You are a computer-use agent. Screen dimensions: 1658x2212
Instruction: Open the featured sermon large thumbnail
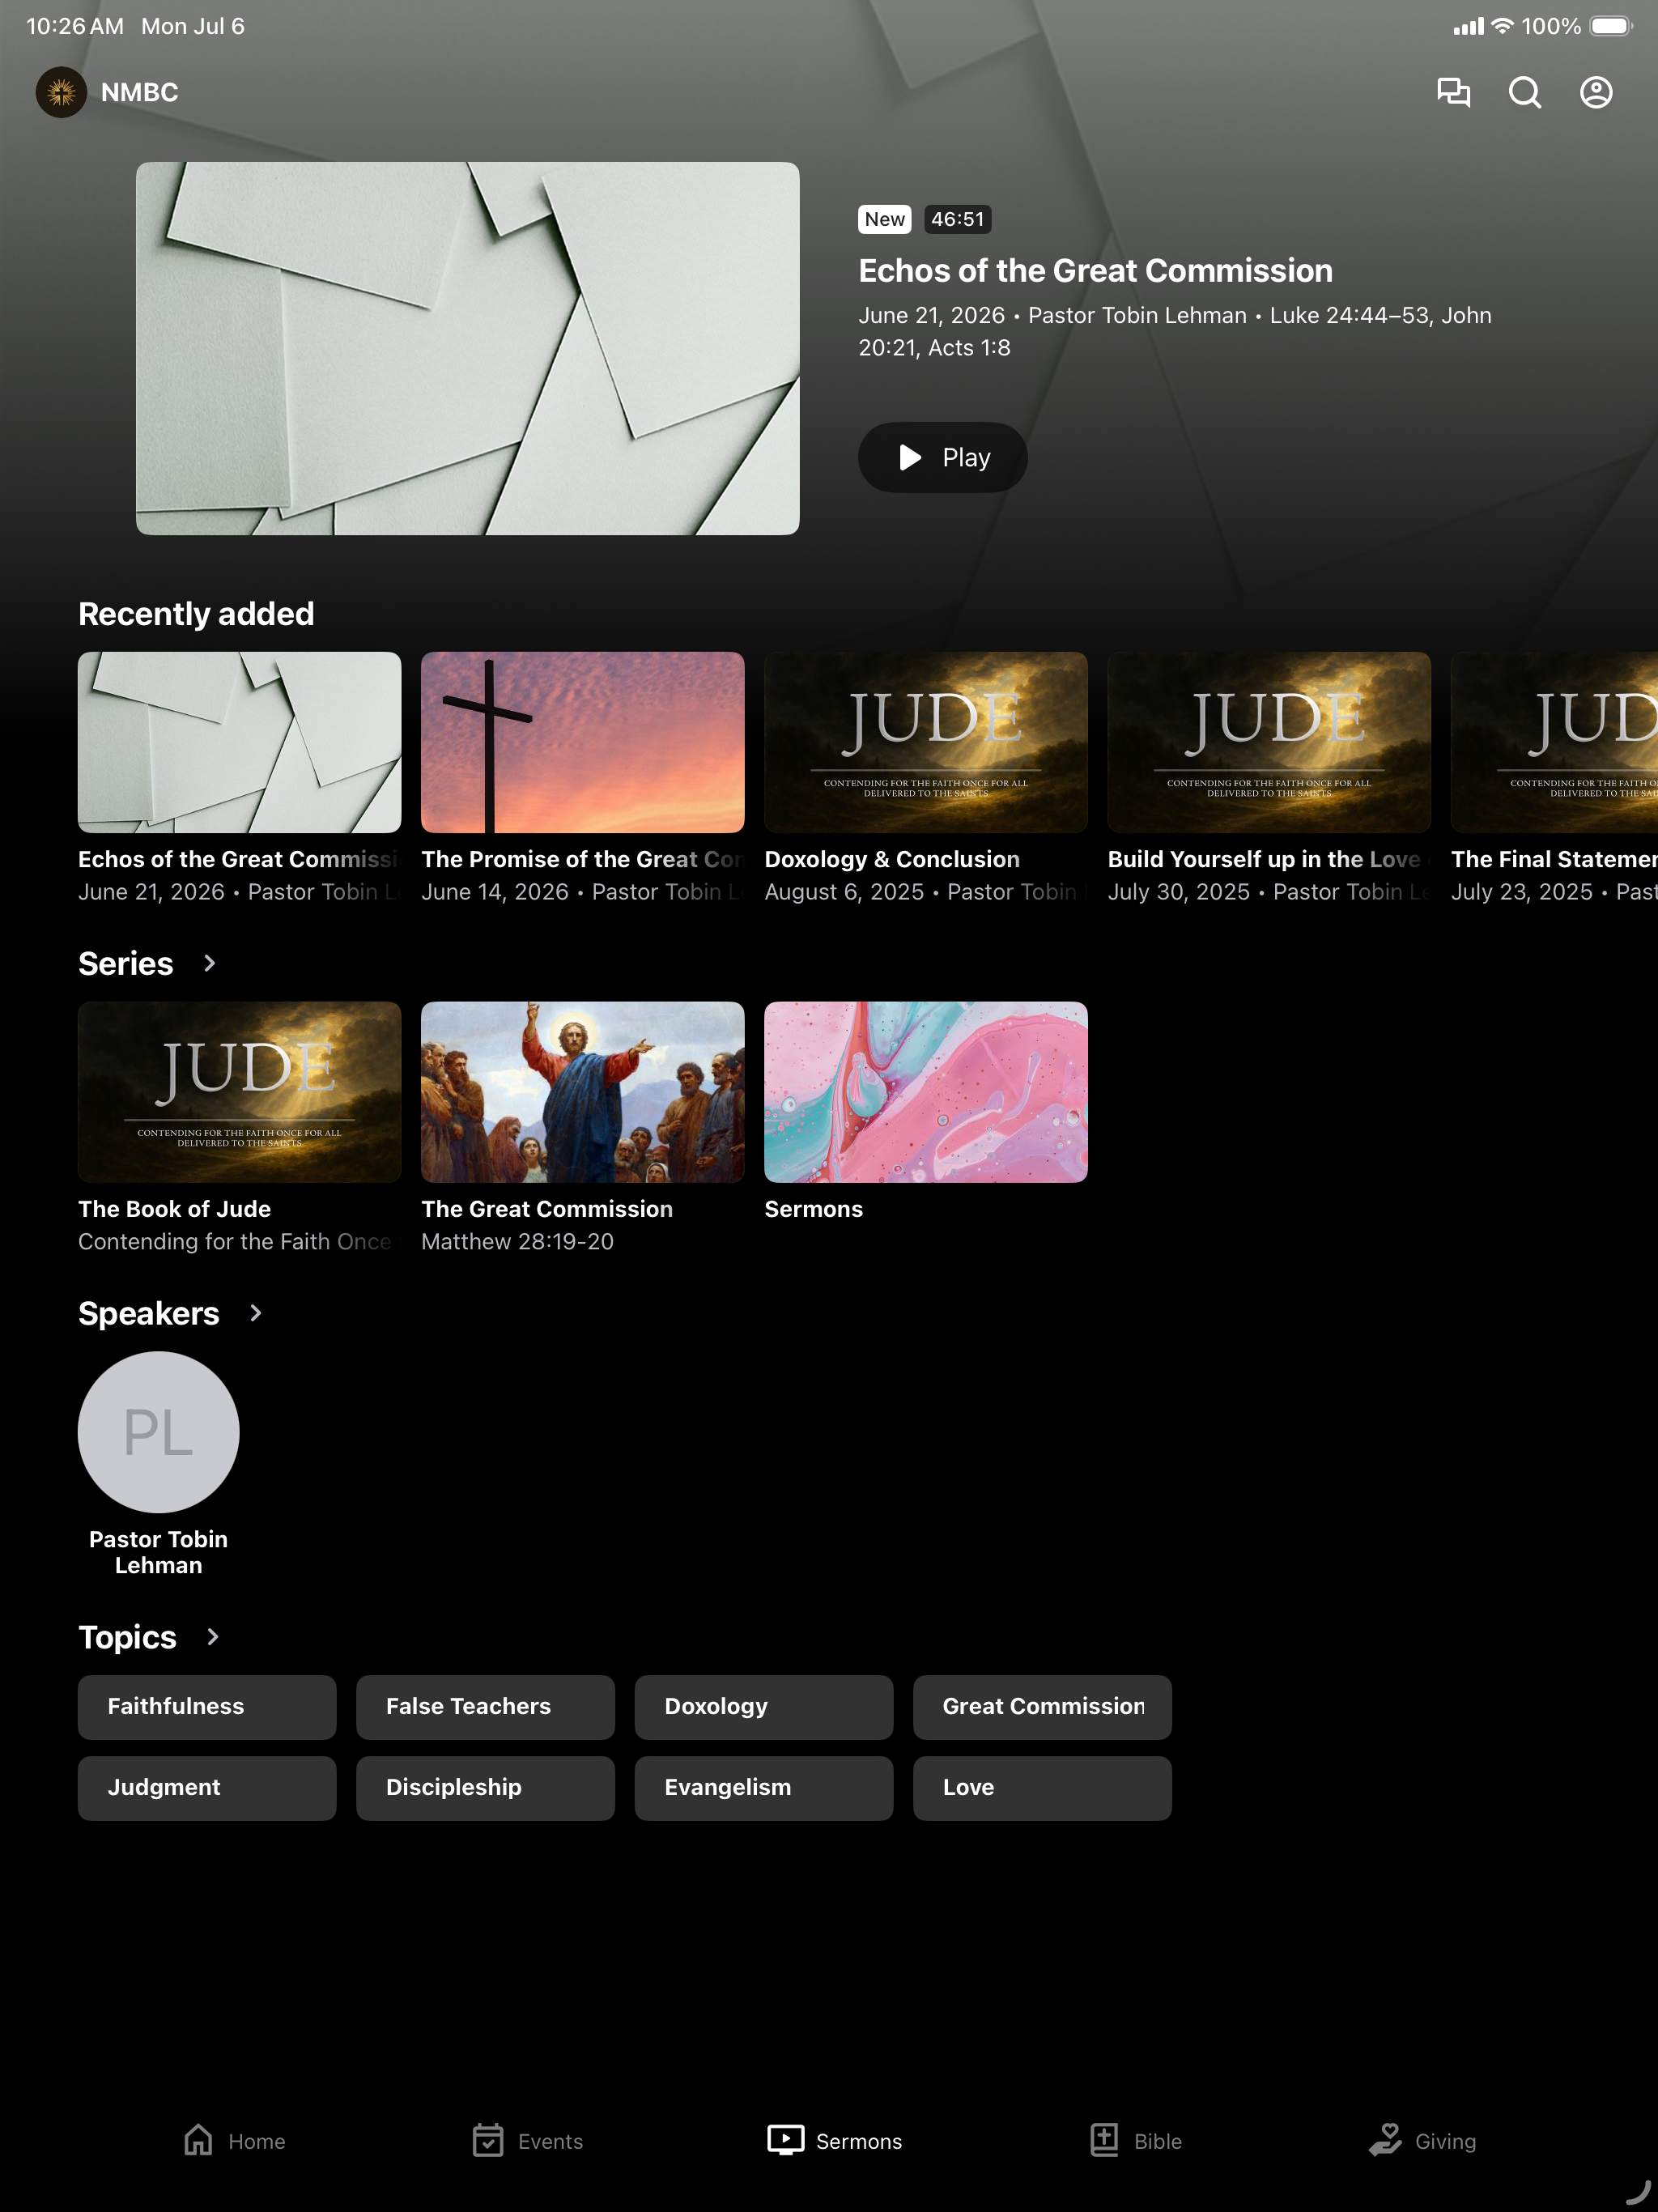tap(467, 348)
